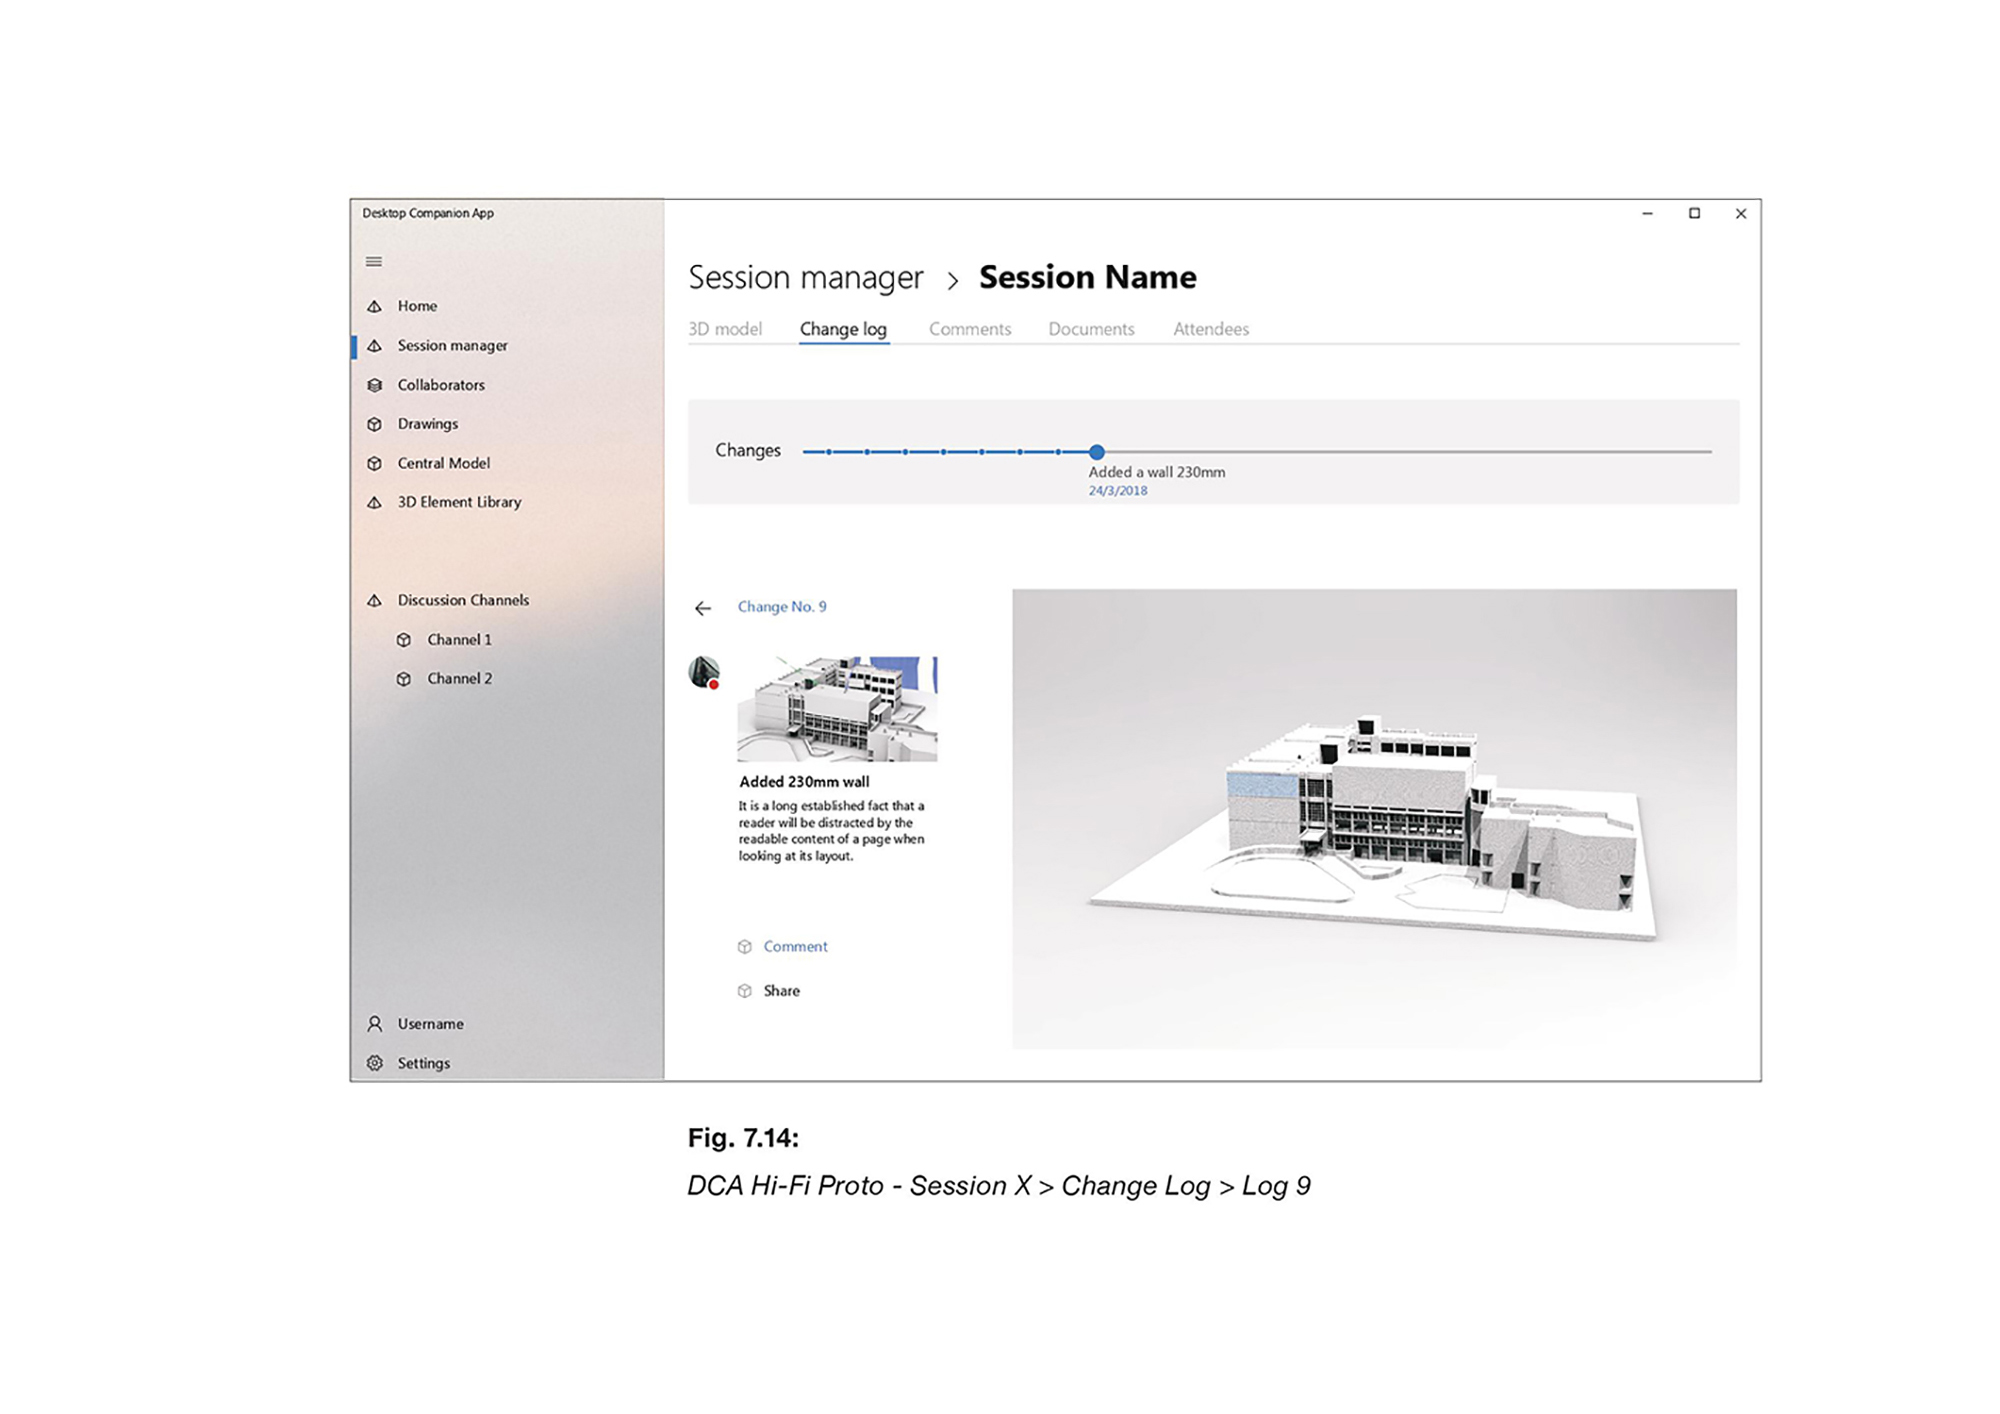Viewport: 2000px width, 1414px height.
Task: Click the user avatar beside change thumbnail
Action: (x=704, y=672)
